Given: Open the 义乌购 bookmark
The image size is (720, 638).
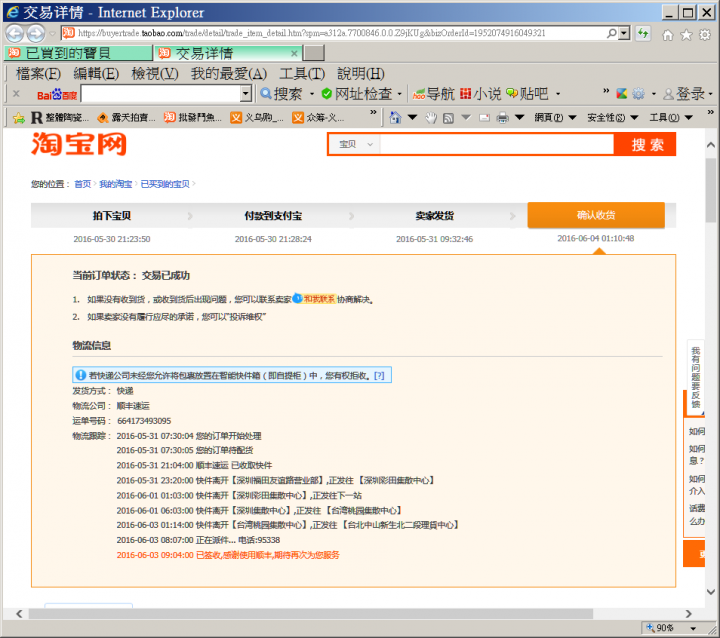Looking at the screenshot, I should (257, 118).
